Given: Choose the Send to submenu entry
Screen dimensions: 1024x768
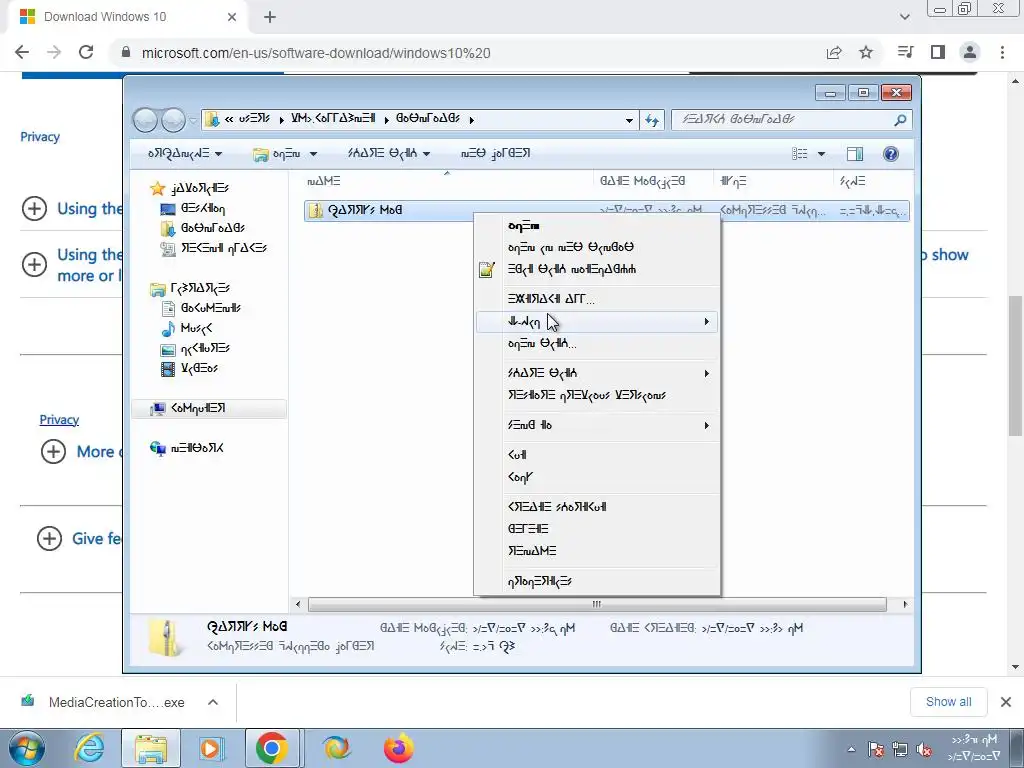Looking at the screenshot, I should [x=597, y=425].
